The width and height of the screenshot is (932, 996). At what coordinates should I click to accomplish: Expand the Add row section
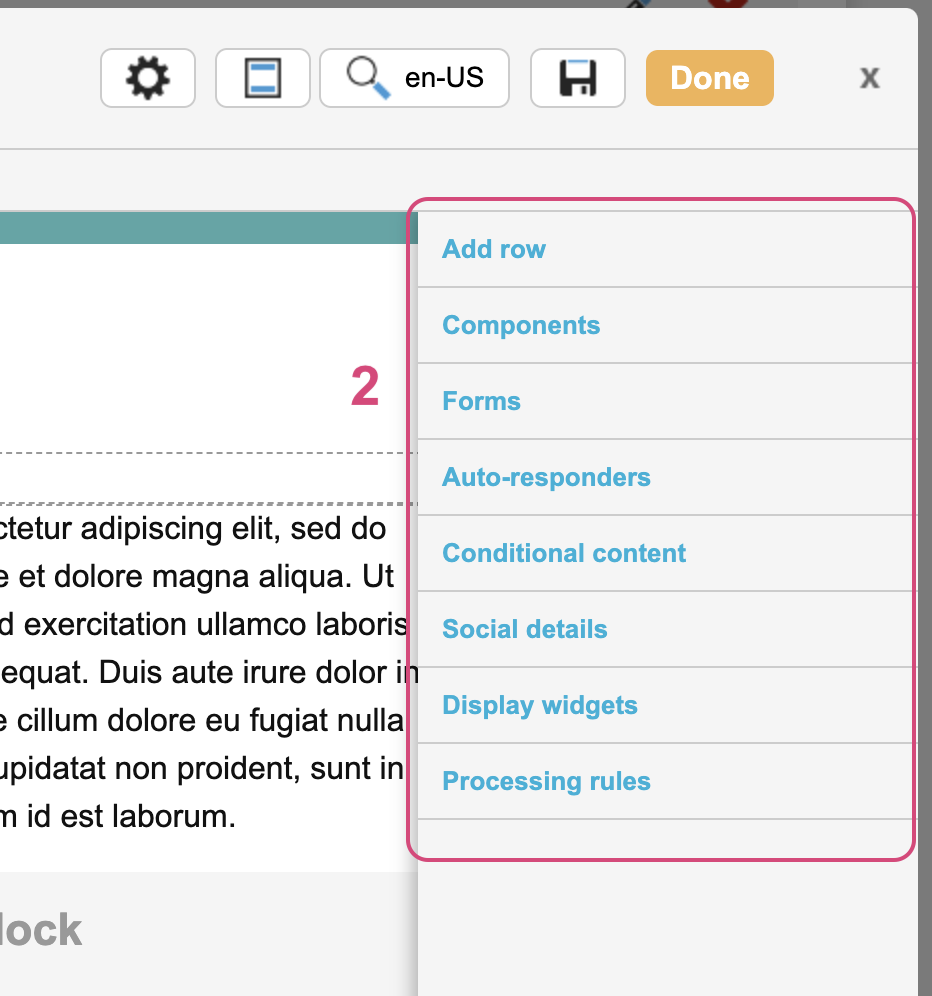pyautogui.click(x=494, y=249)
